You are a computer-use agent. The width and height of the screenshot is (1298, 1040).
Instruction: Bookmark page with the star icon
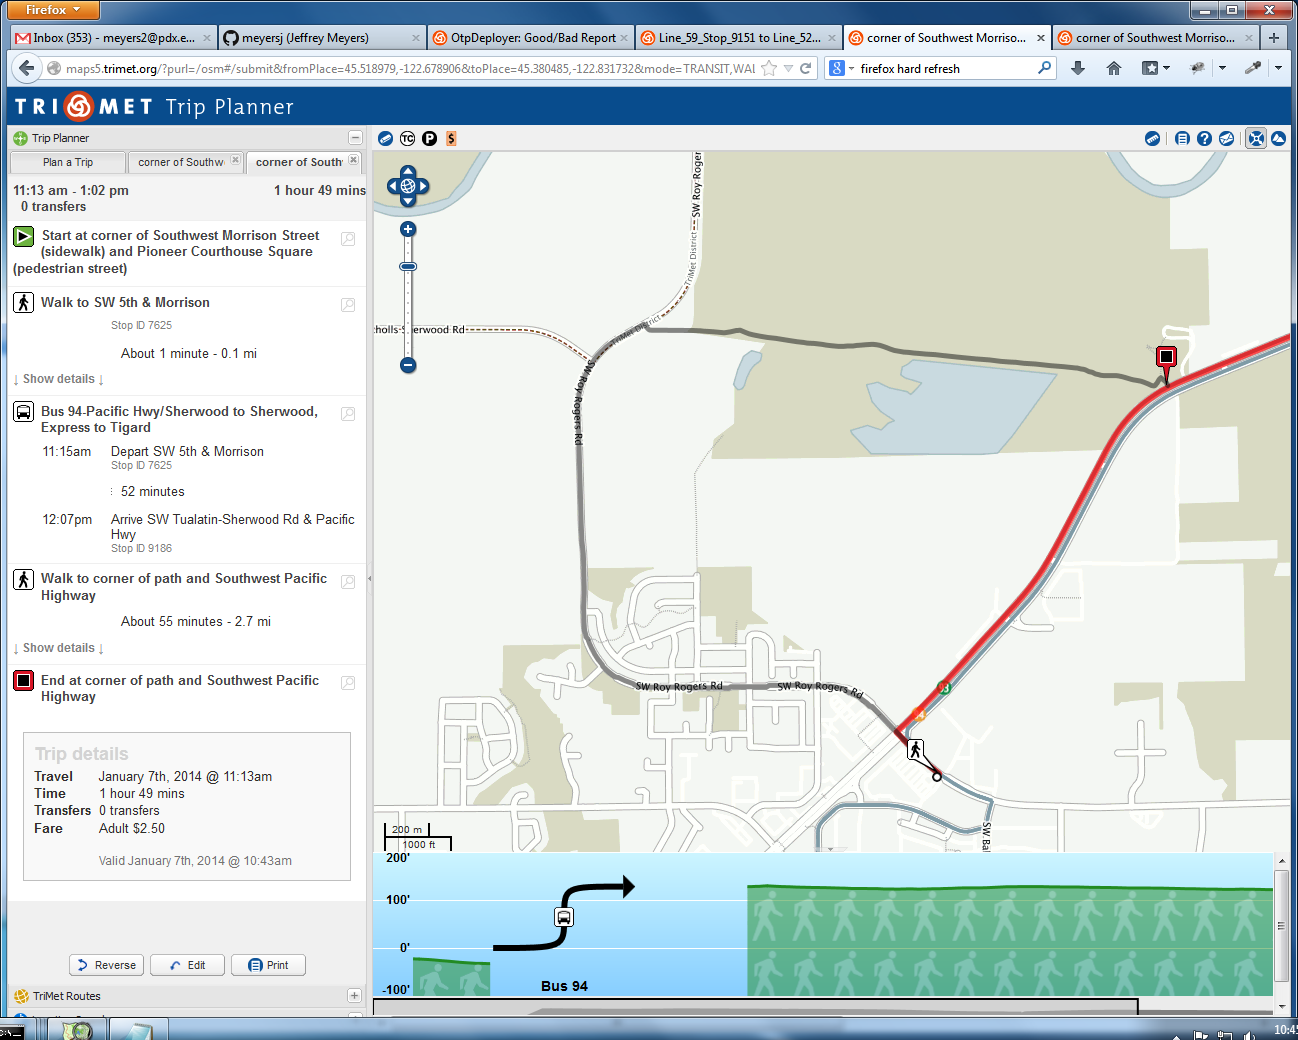(768, 68)
